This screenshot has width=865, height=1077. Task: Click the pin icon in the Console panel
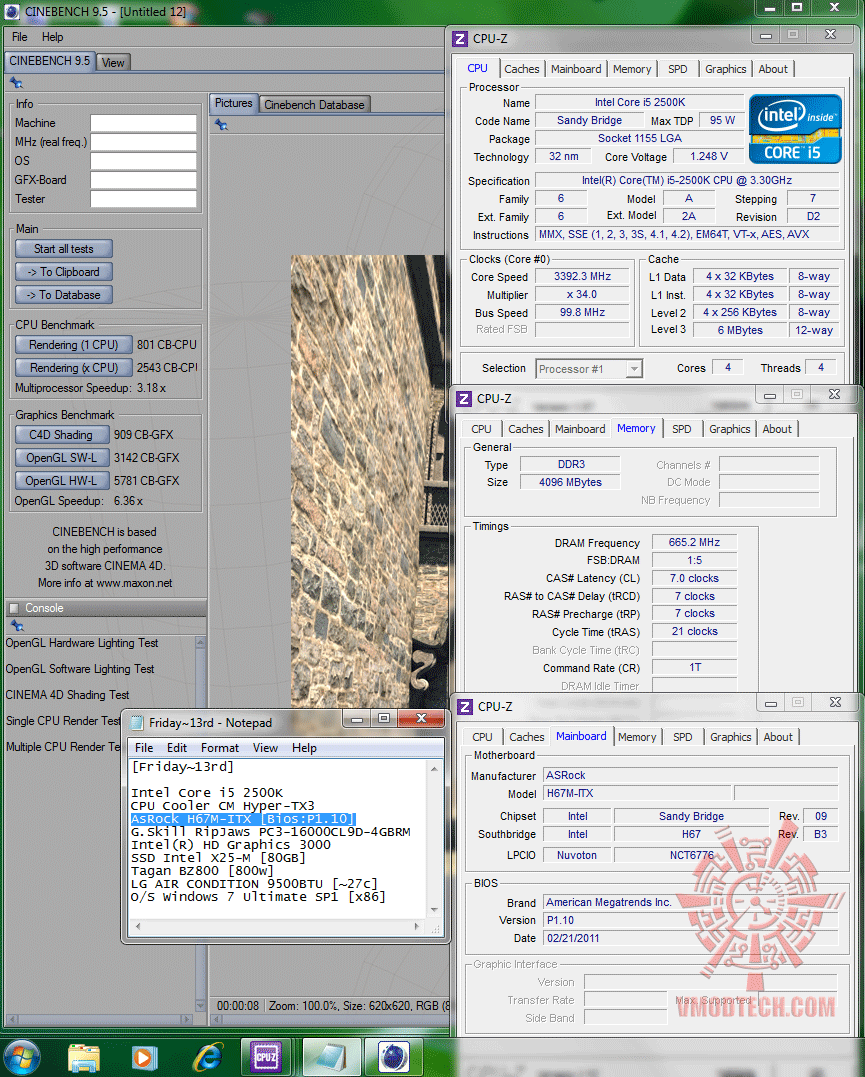pos(16,626)
